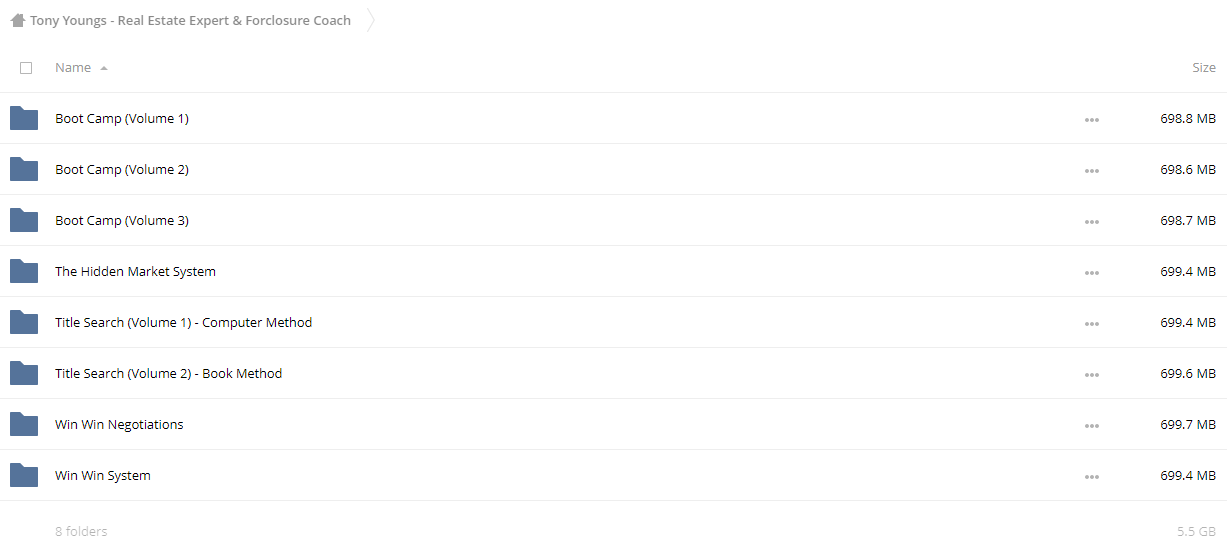Screen dimensions: 1227x547
Task: Click the home icon in breadcrumb
Action: 18,20
